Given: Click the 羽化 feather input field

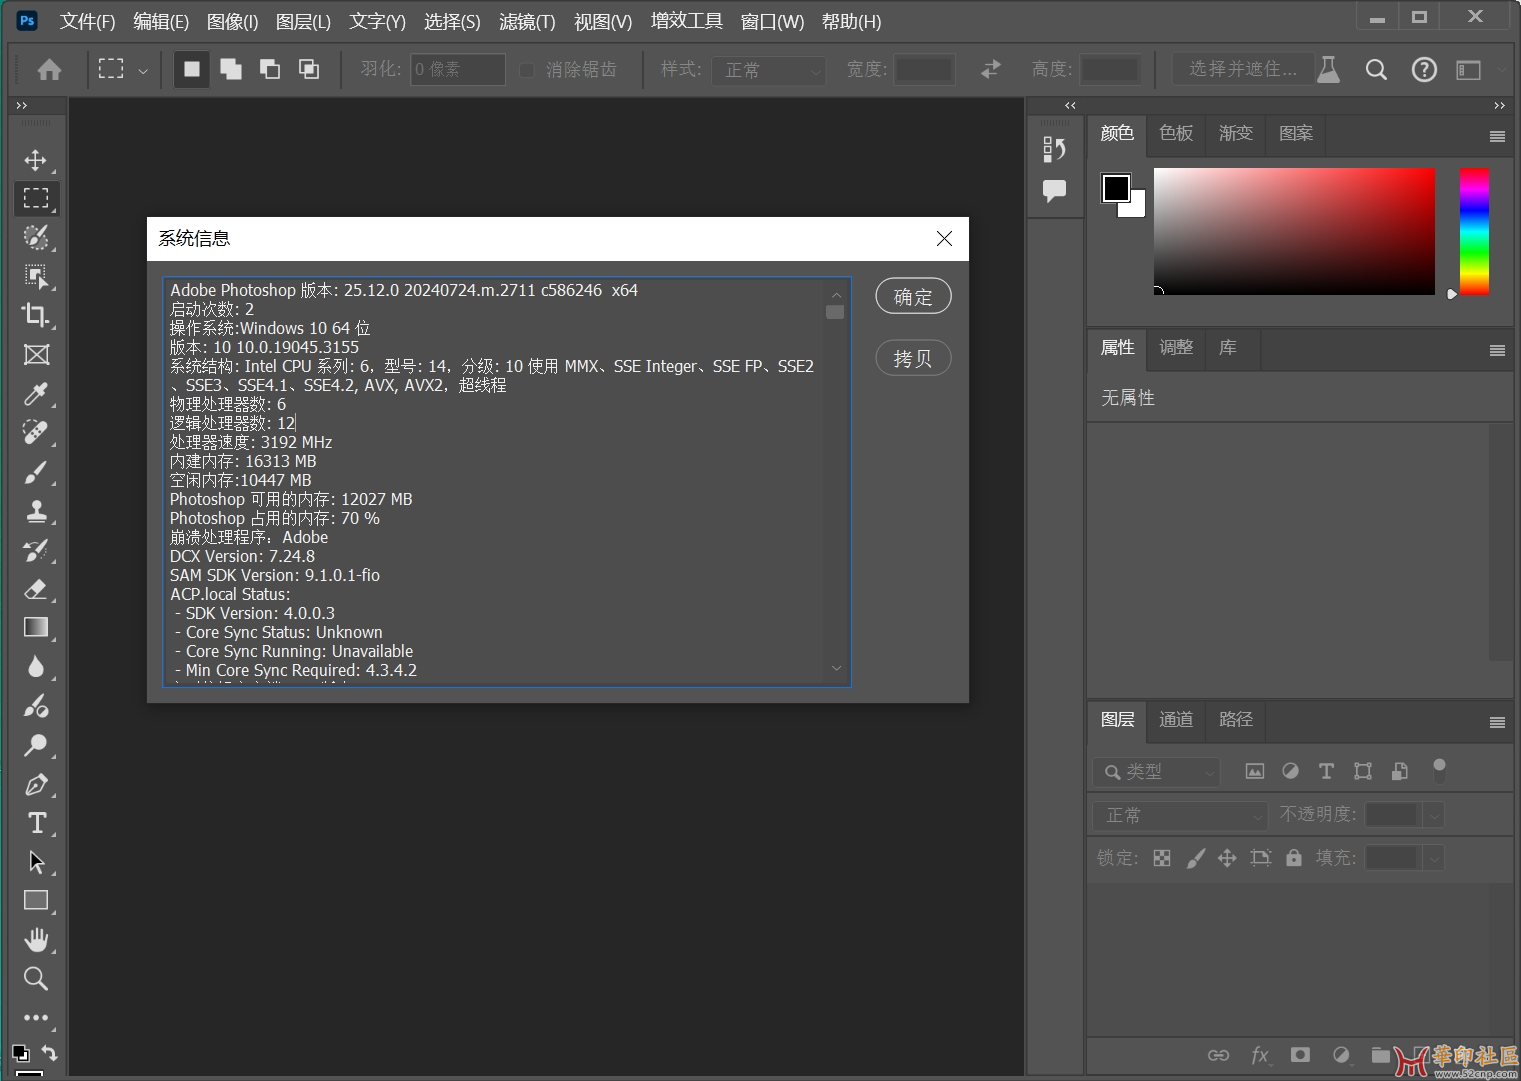Looking at the screenshot, I should 458,70.
